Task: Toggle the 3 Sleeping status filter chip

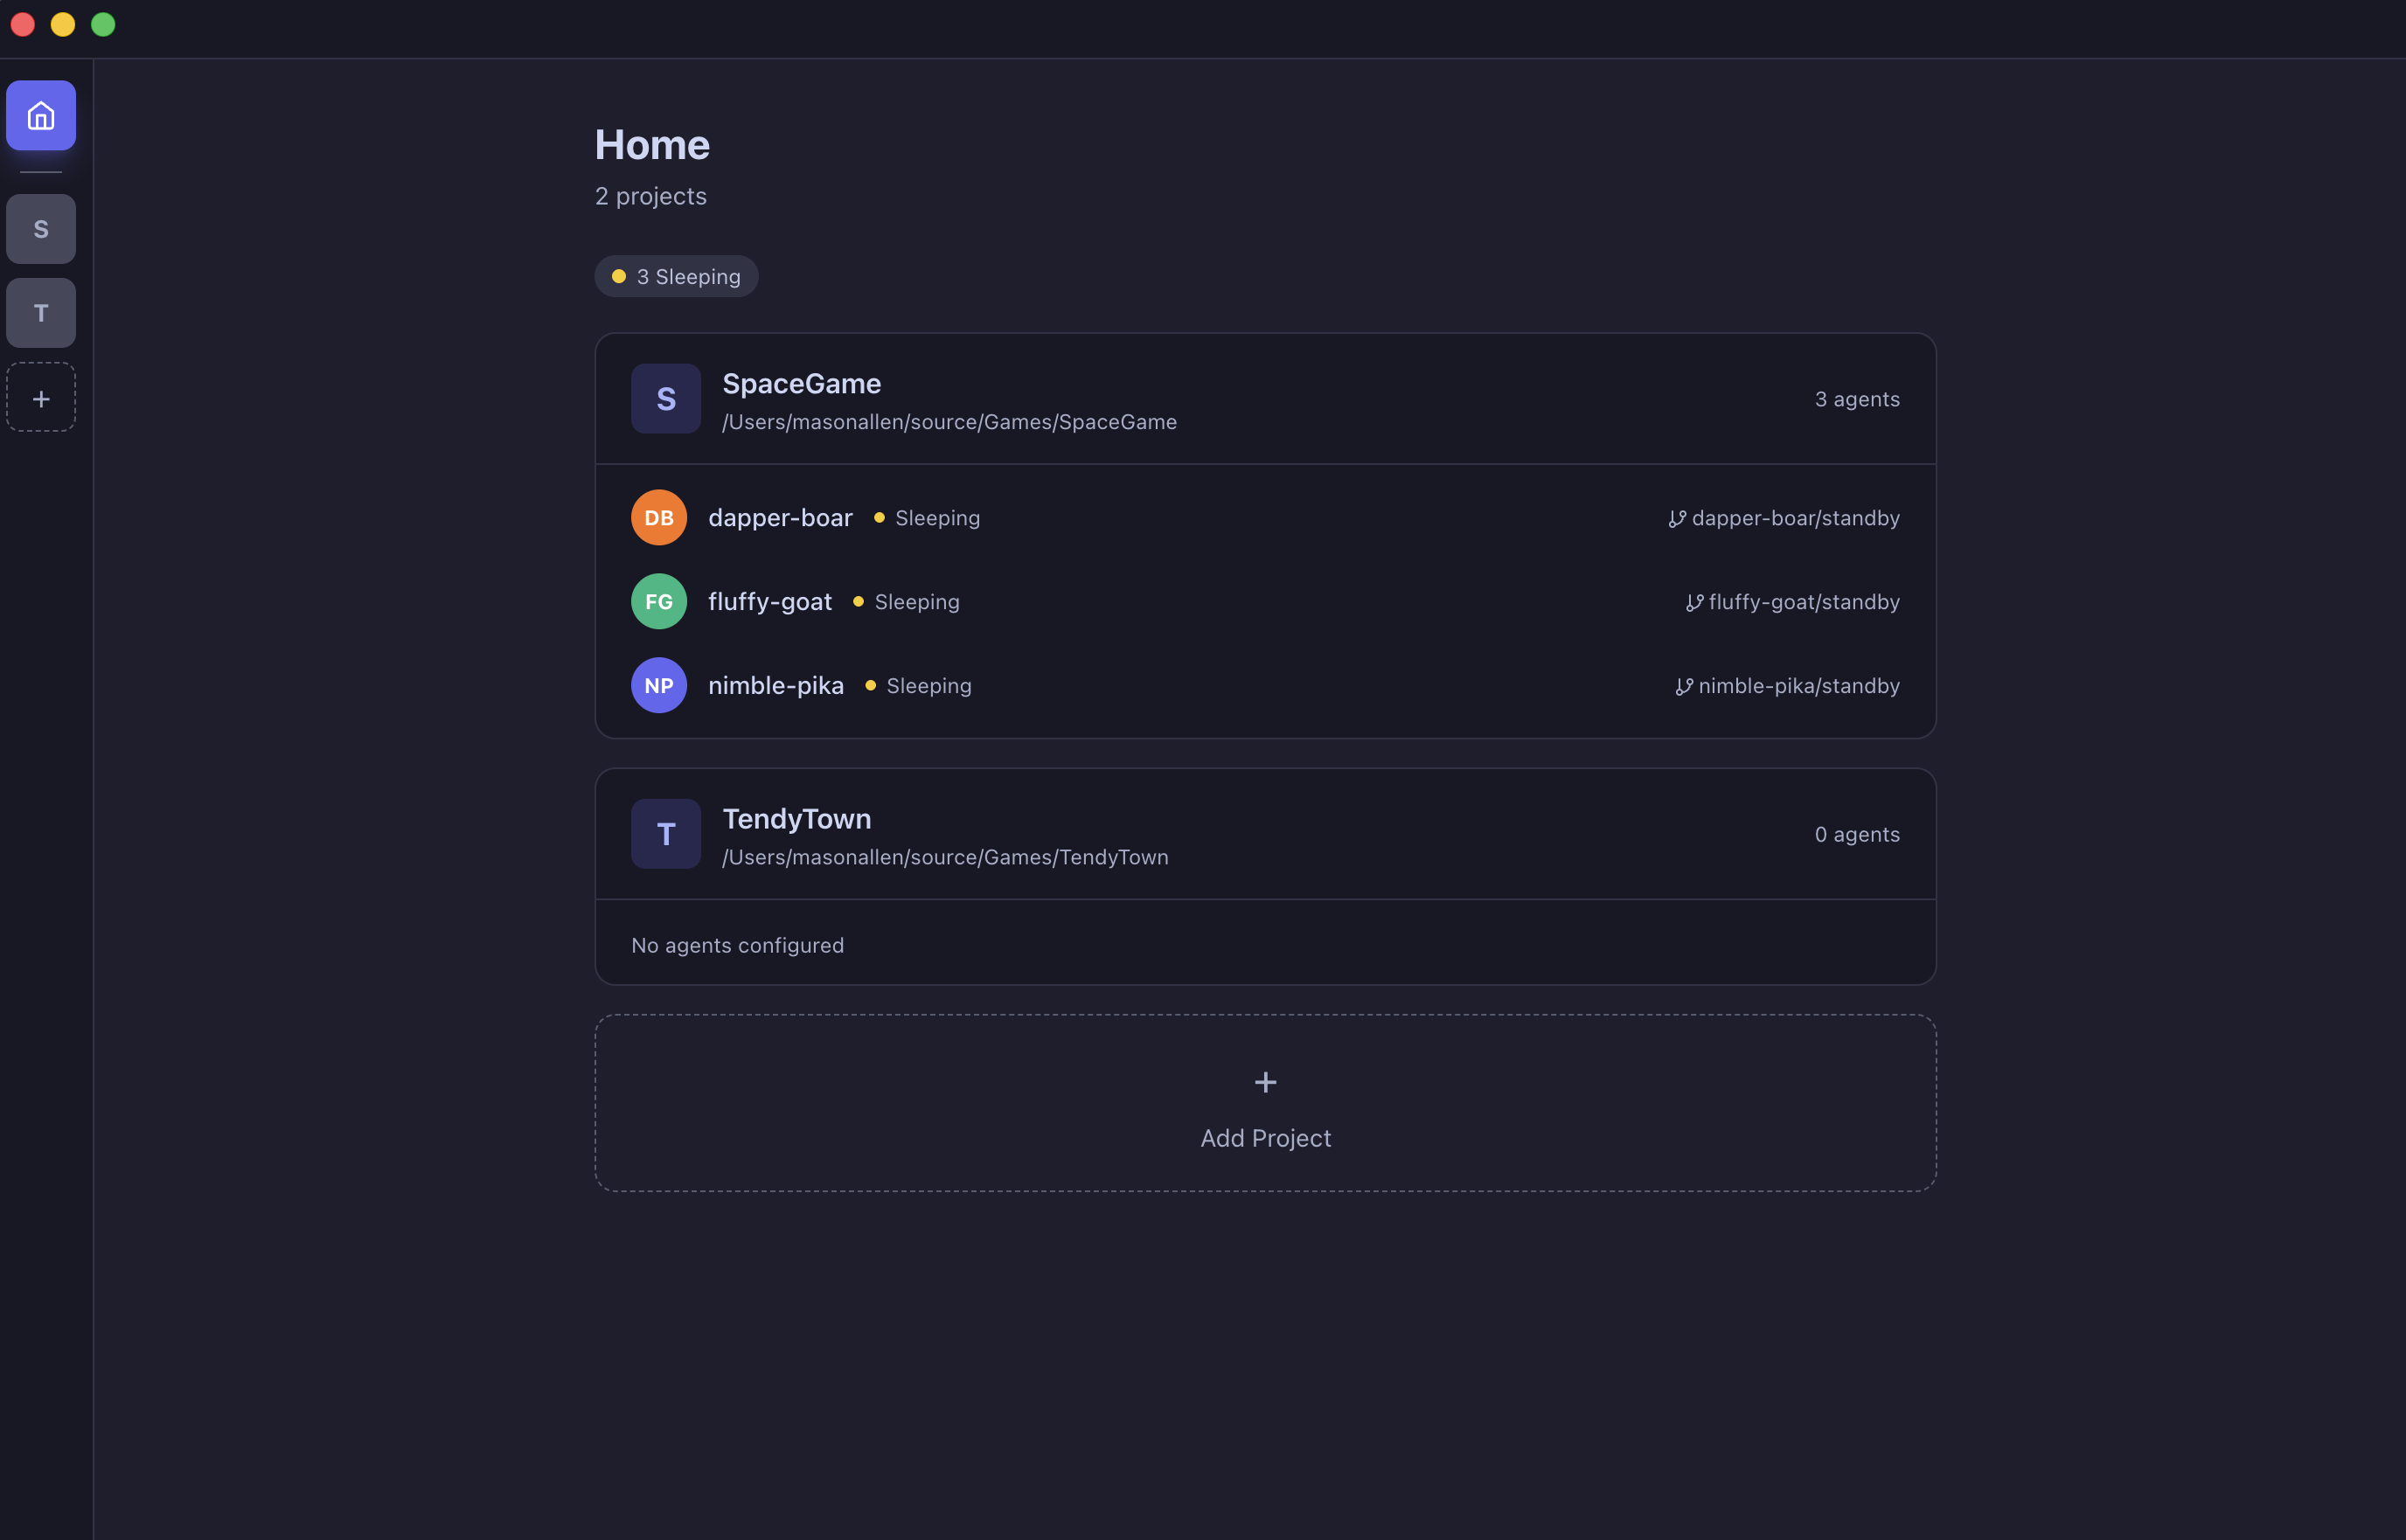Action: coord(676,275)
